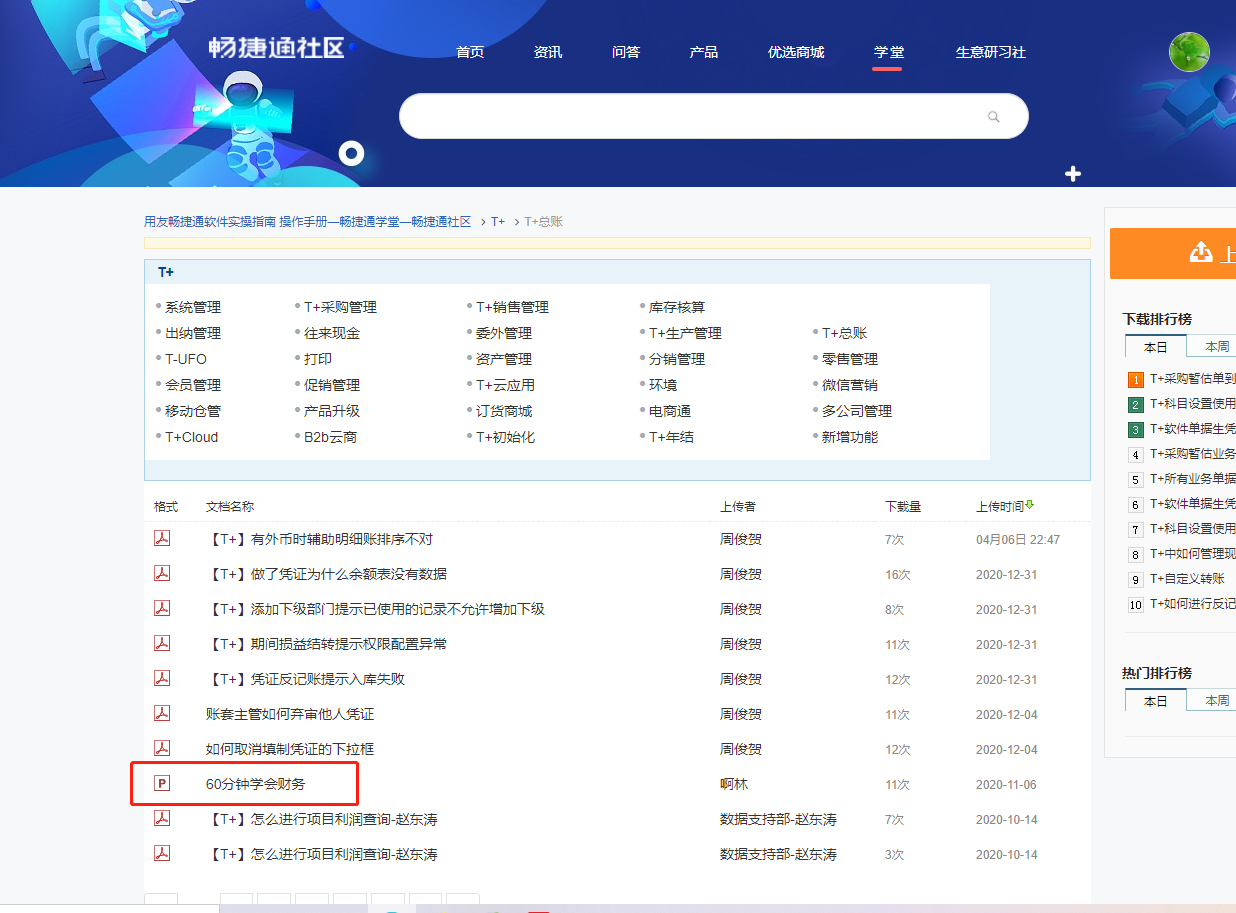Image resolution: width=1236 pixels, height=913 pixels.
Task: Open T+云应用 category
Action: coord(506,385)
